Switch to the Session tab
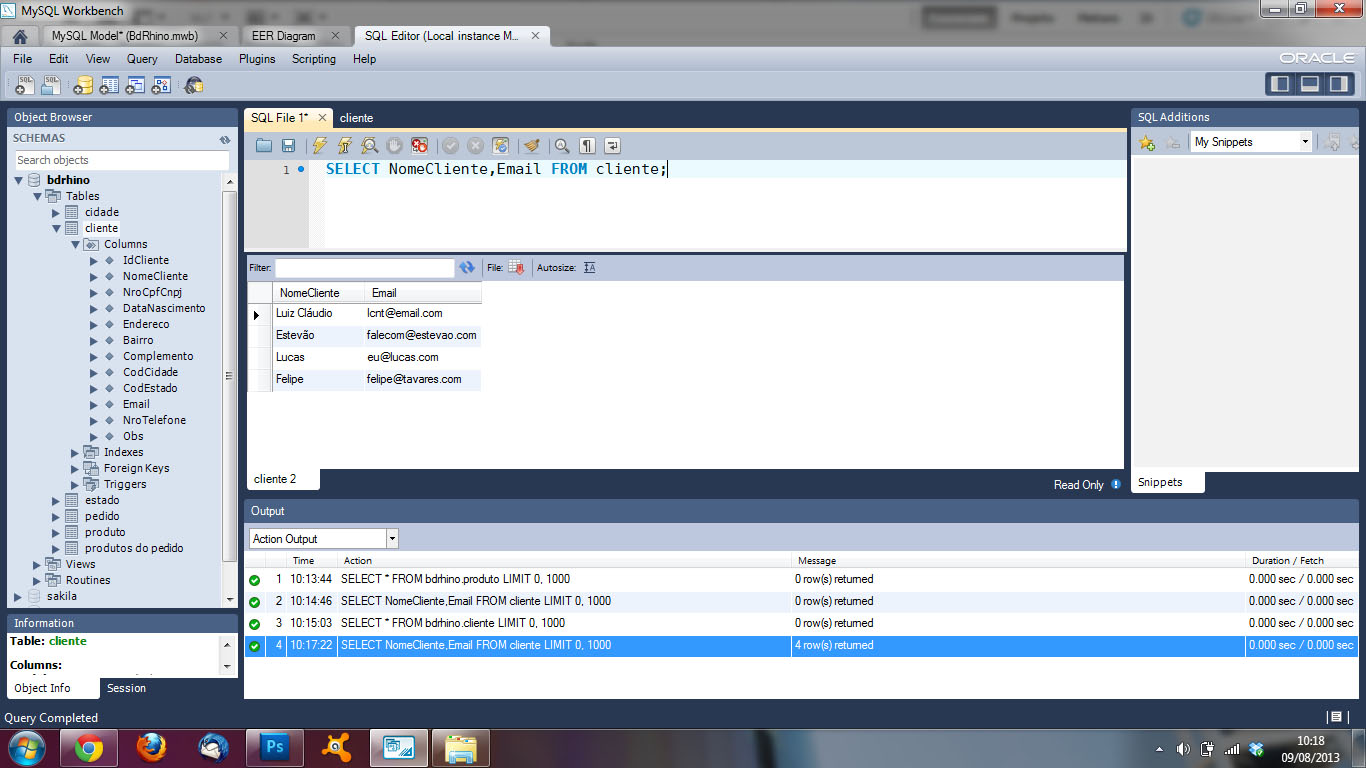 (x=126, y=688)
